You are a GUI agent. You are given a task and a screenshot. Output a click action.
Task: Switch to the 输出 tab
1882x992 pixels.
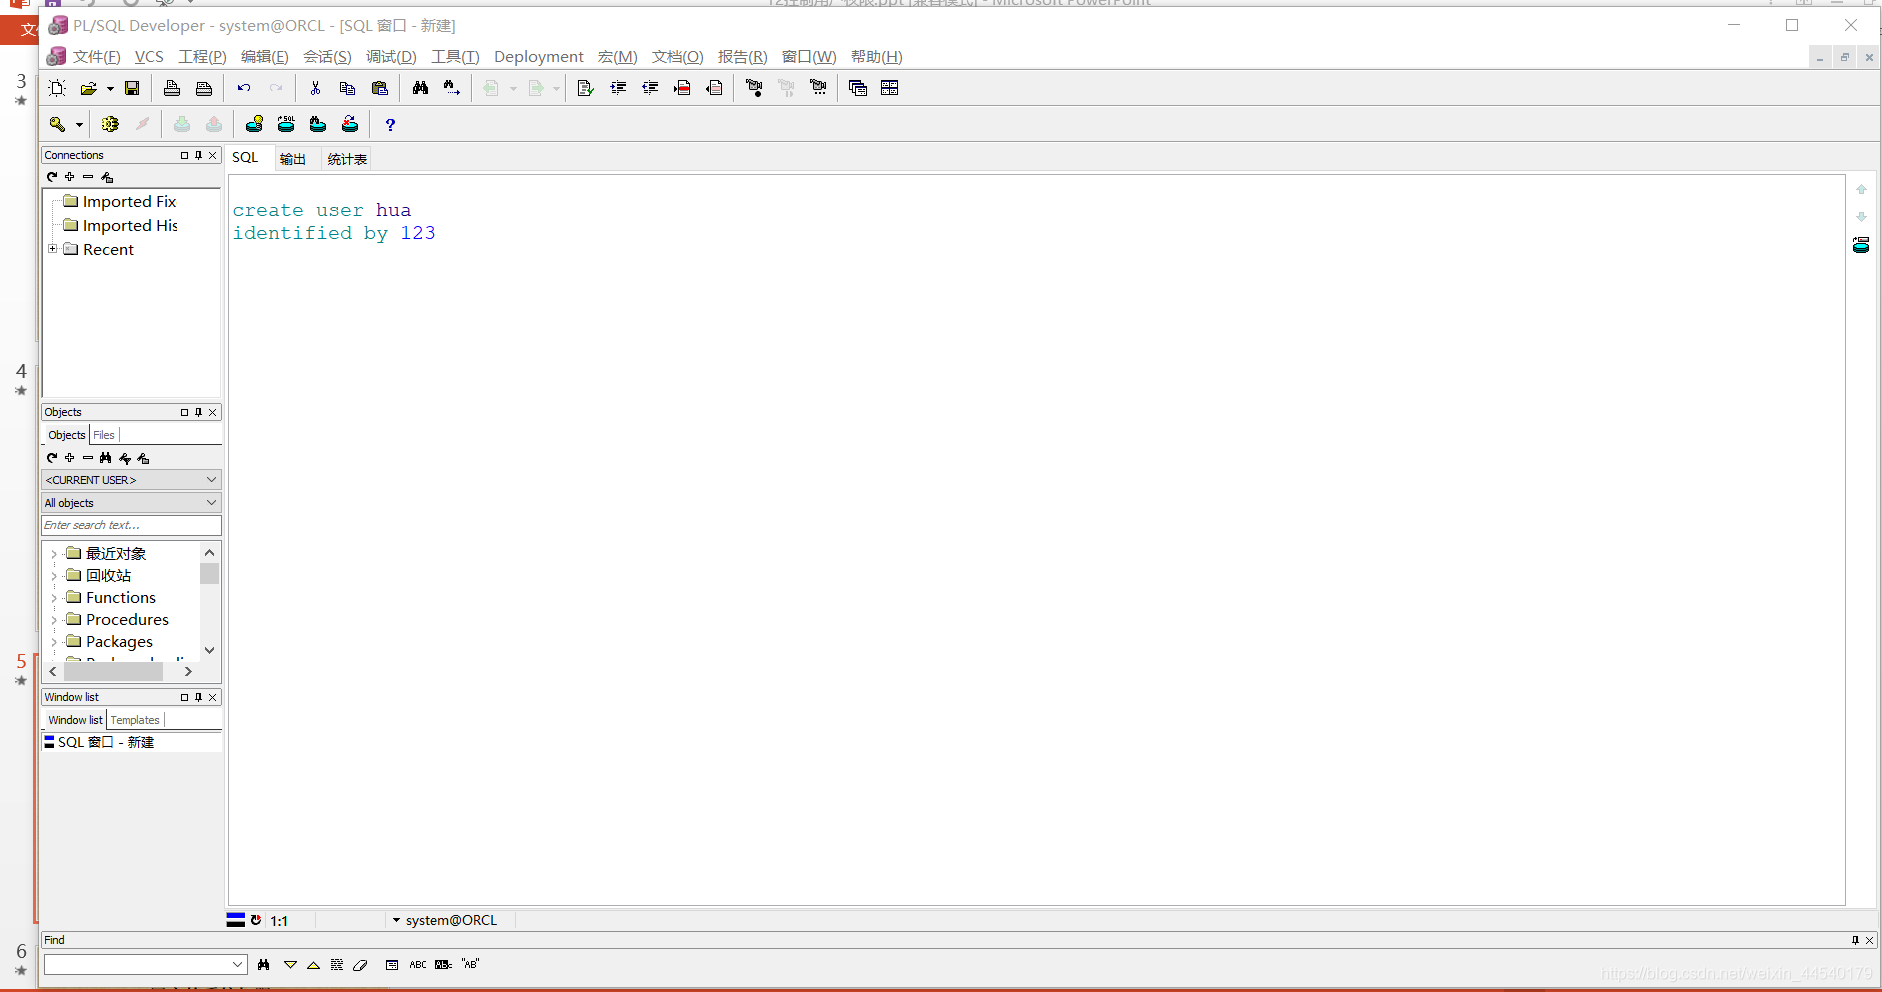tap(293, 159)
